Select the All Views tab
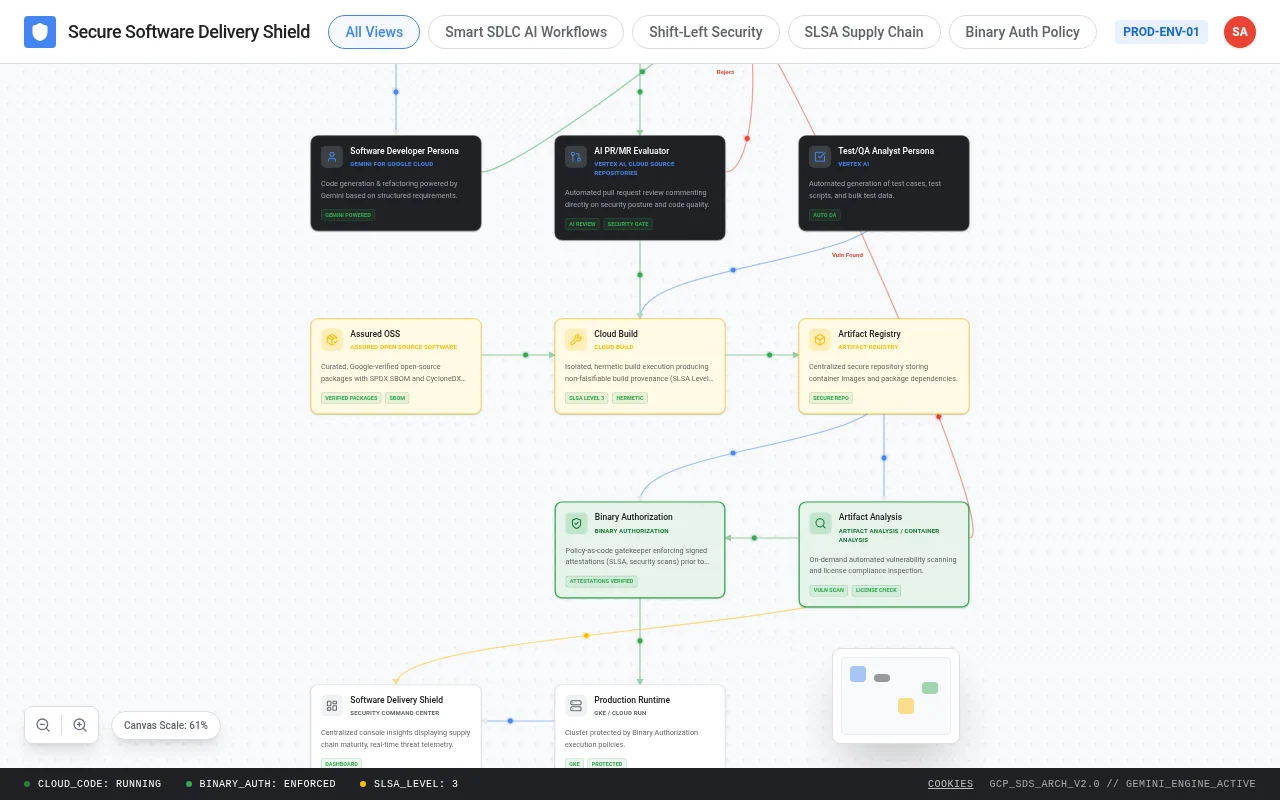Image resolution: width=1280 pixels, height=800 pixels. [374, 32]
